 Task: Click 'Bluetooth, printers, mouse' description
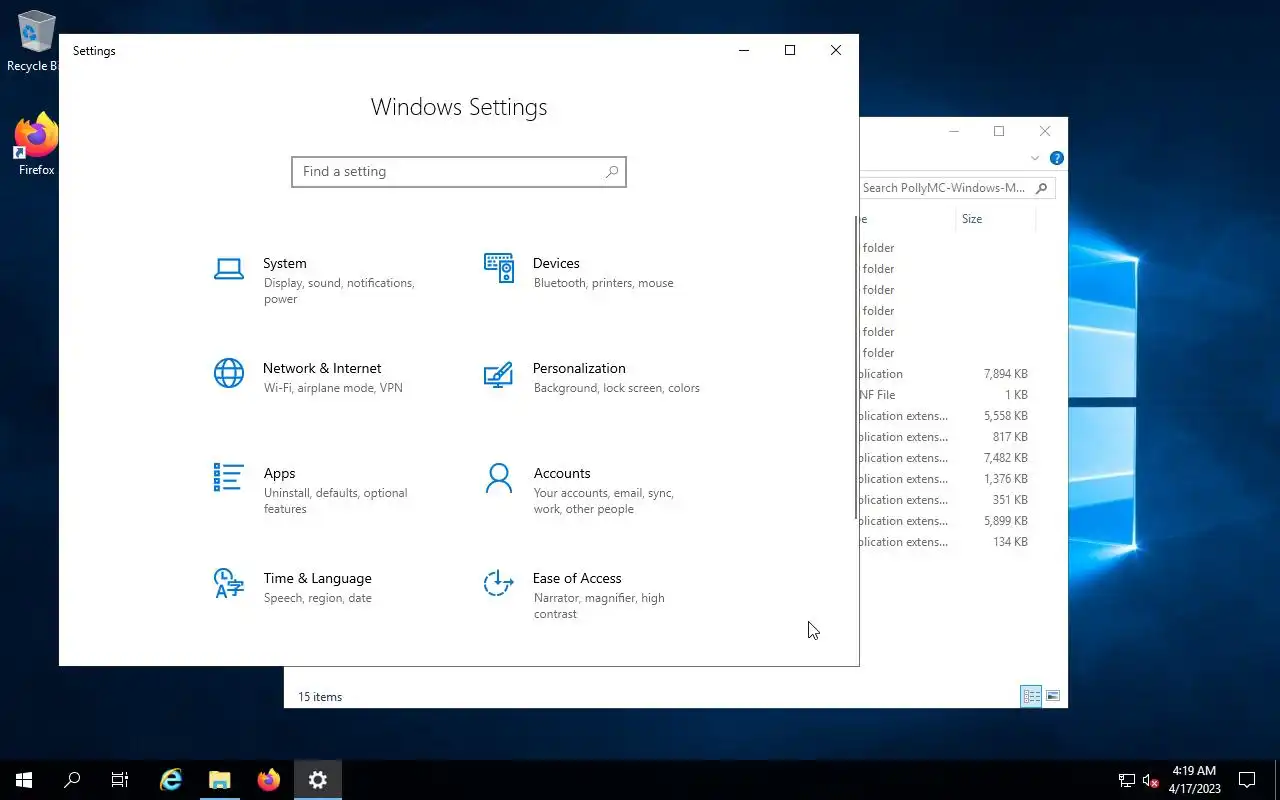coord(604,283)
